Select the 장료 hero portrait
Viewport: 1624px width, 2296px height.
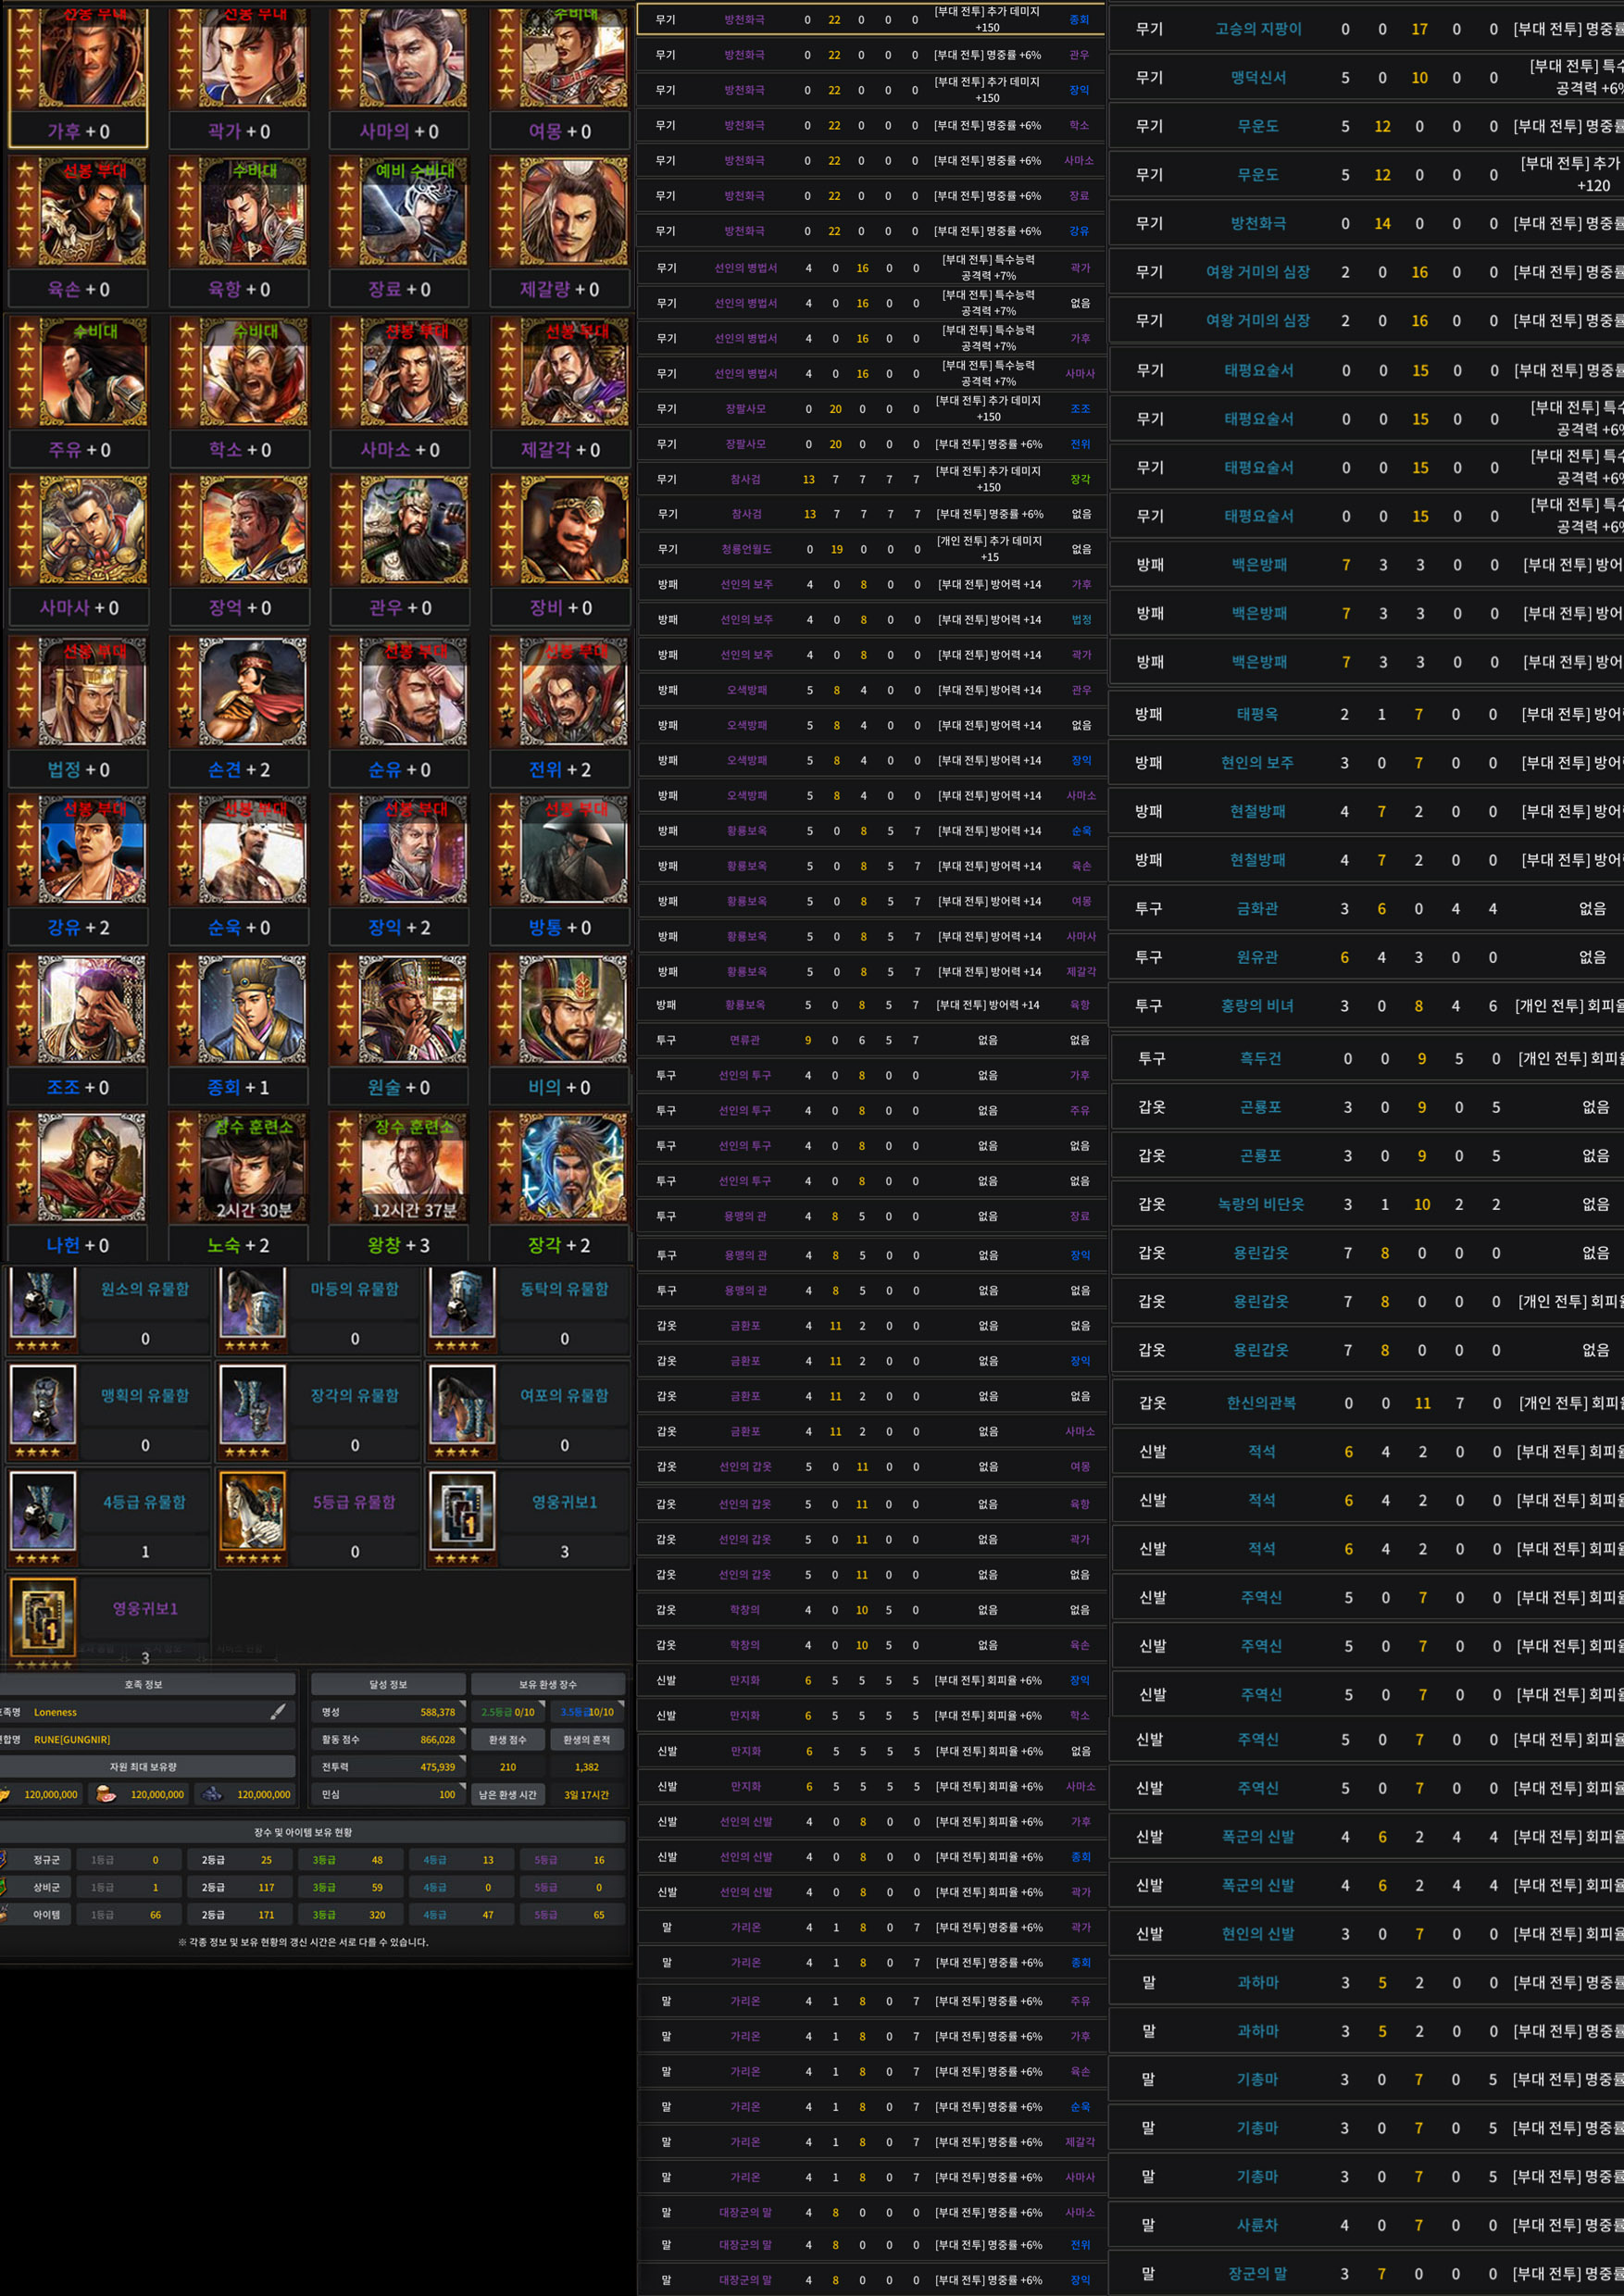point(412,212)
